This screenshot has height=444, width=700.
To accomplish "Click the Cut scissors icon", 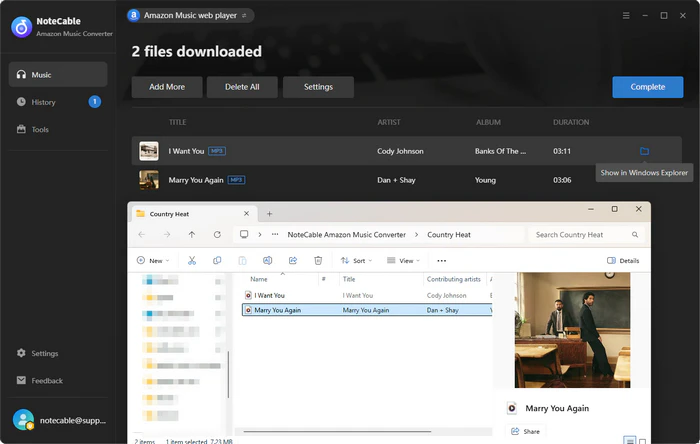I will [x=192, y=261].
